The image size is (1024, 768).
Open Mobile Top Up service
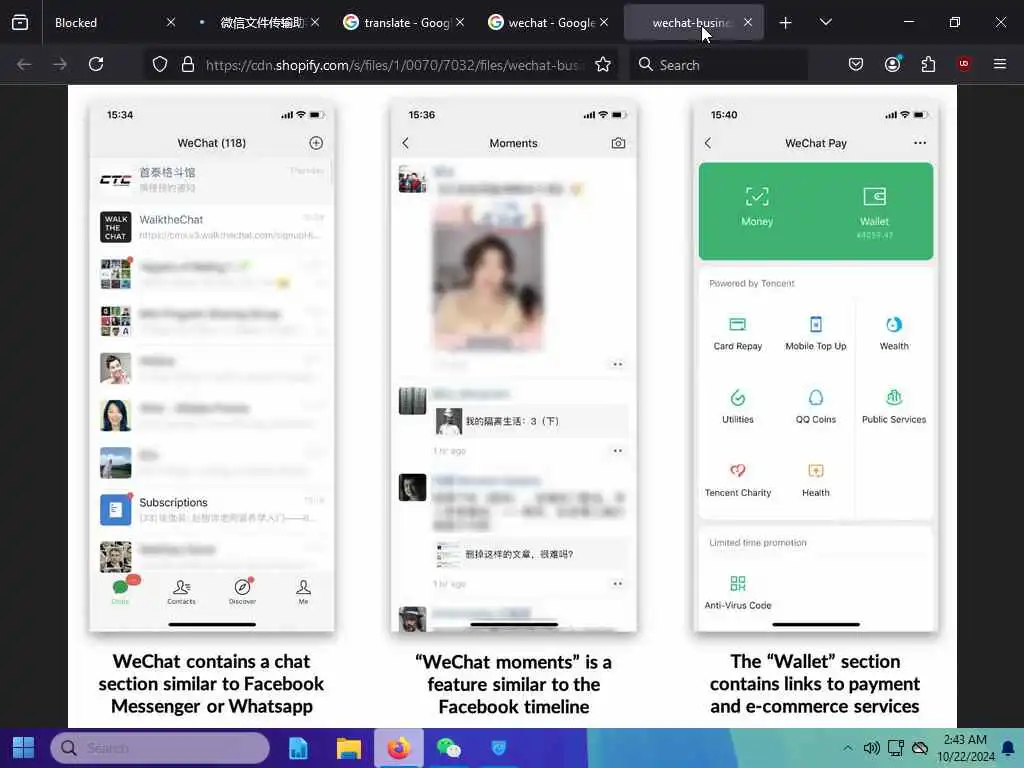(816, 333)
